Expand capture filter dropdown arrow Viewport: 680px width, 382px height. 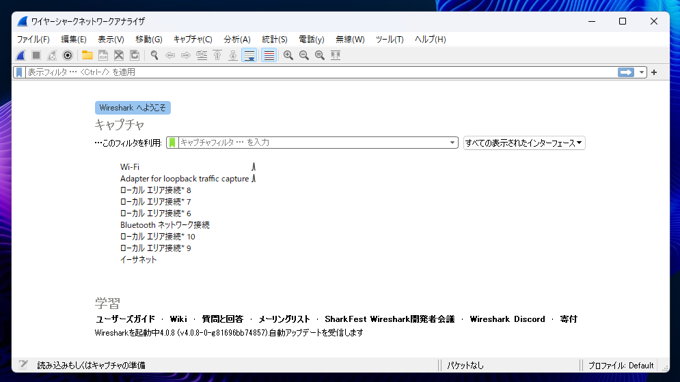coord(452,143)
